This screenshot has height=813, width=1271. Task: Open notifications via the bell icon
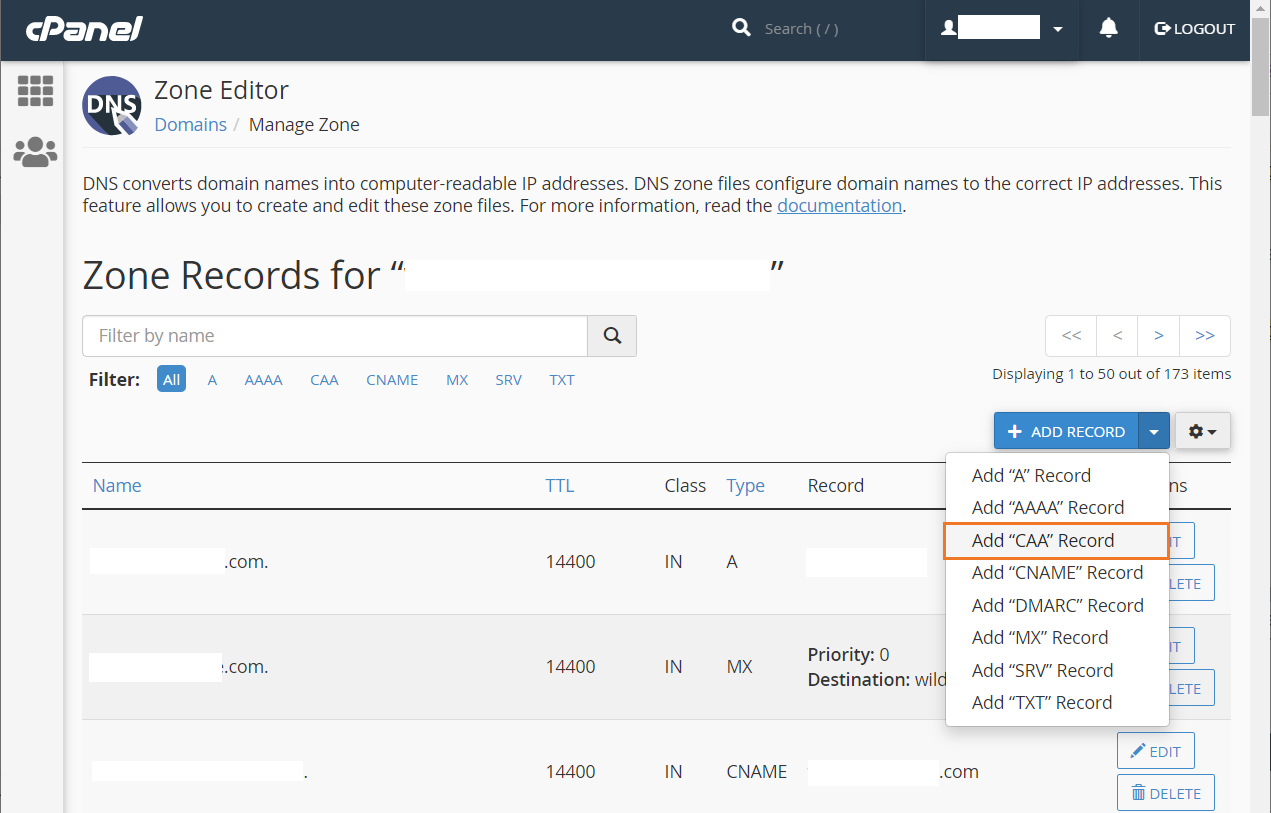tap(1108, 28)
